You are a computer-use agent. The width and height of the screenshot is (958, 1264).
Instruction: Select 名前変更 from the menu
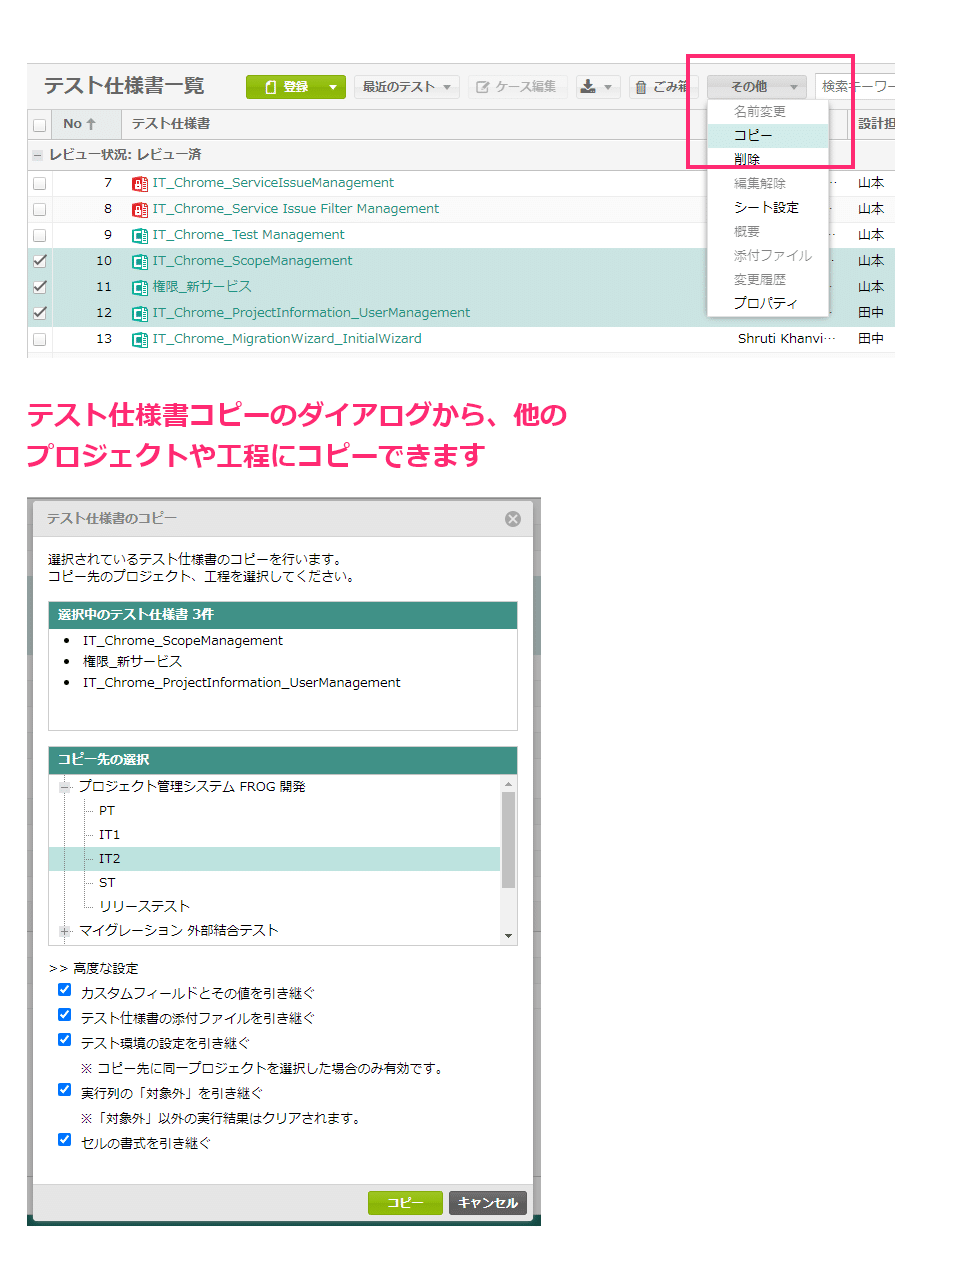tap(768, 111)
